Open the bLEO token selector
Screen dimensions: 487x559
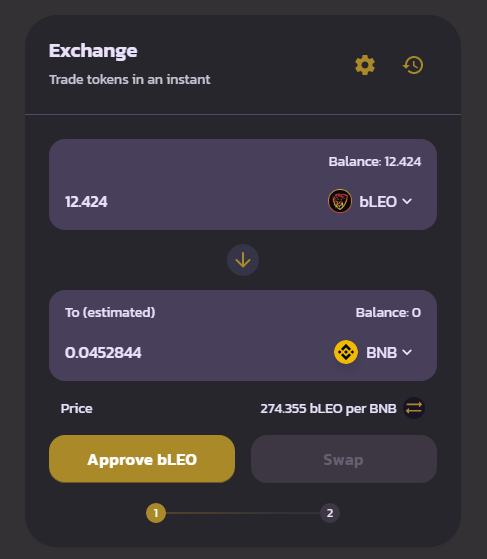click(x=370, y=201)
